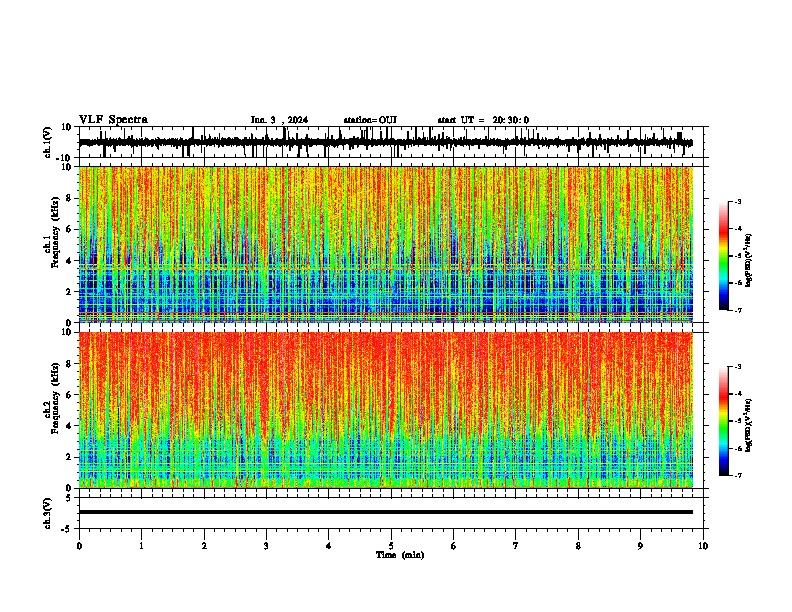The height and width of the screenshot is (612, 792).
Task: Click the "Time (min)" x-axis label
Action: [400, 555]
